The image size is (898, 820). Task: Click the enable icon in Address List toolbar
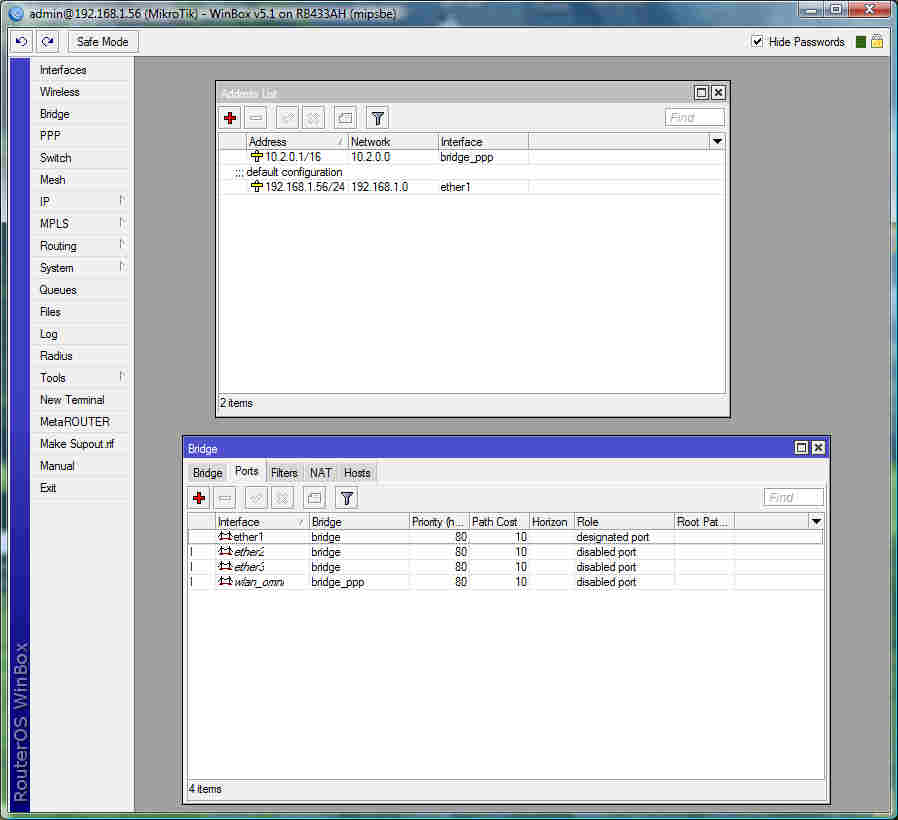click(x=287, y=118)
